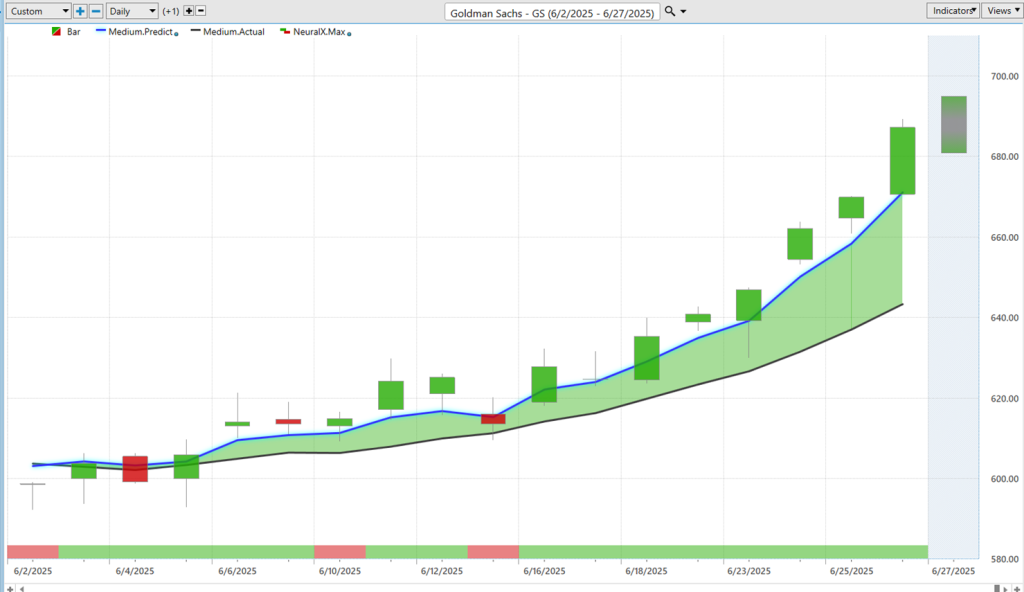The width and height of the screenshot is (1024, 592).
Task: Click the black plus forecast increment icon
Action: click(x=188, y=11)
